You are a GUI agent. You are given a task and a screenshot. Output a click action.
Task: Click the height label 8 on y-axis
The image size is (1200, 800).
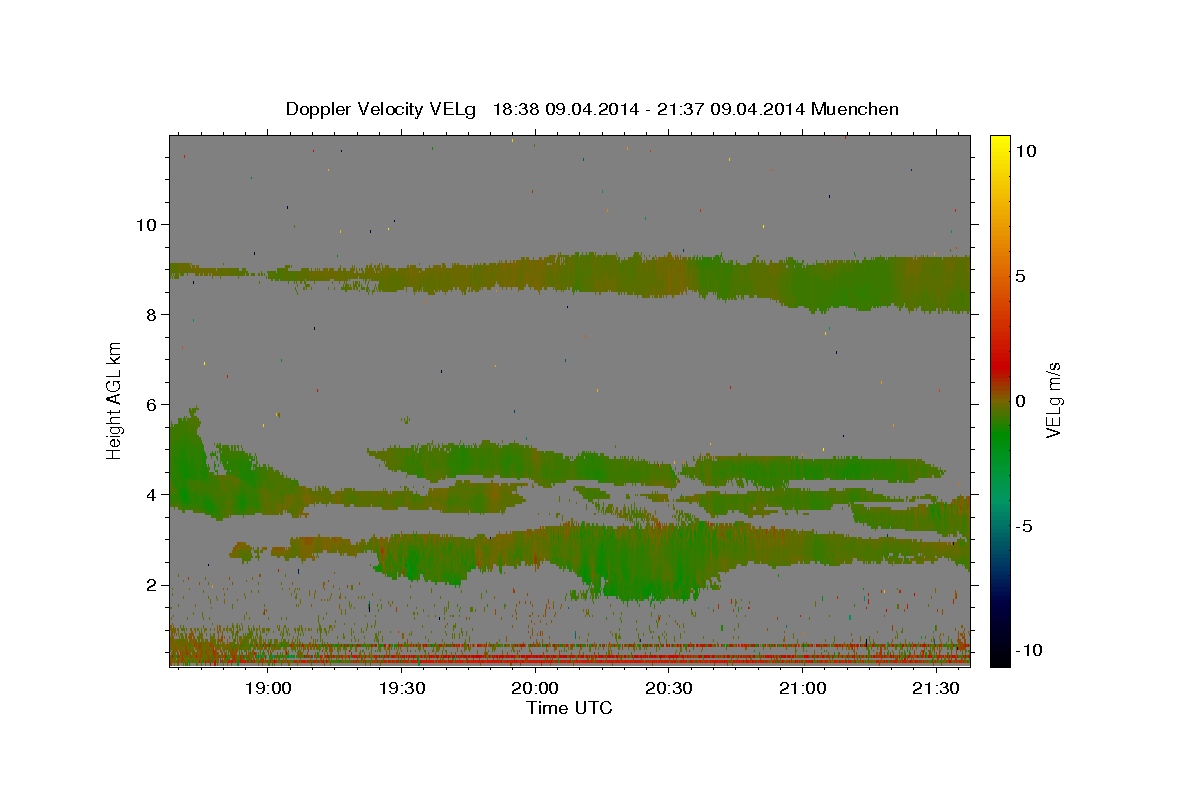[151, 314]
